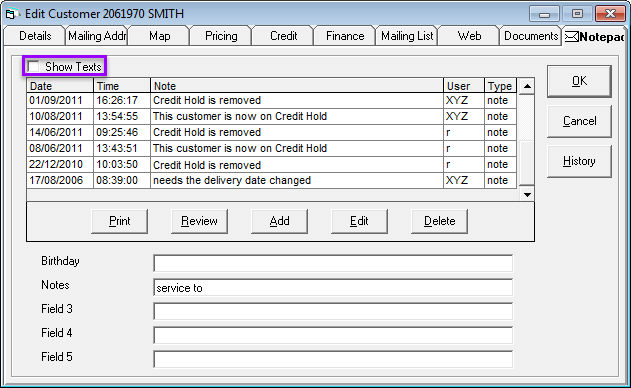The image size is (631, 388).
Task: Focus the Field 5 input
Action: coord(333,359)
